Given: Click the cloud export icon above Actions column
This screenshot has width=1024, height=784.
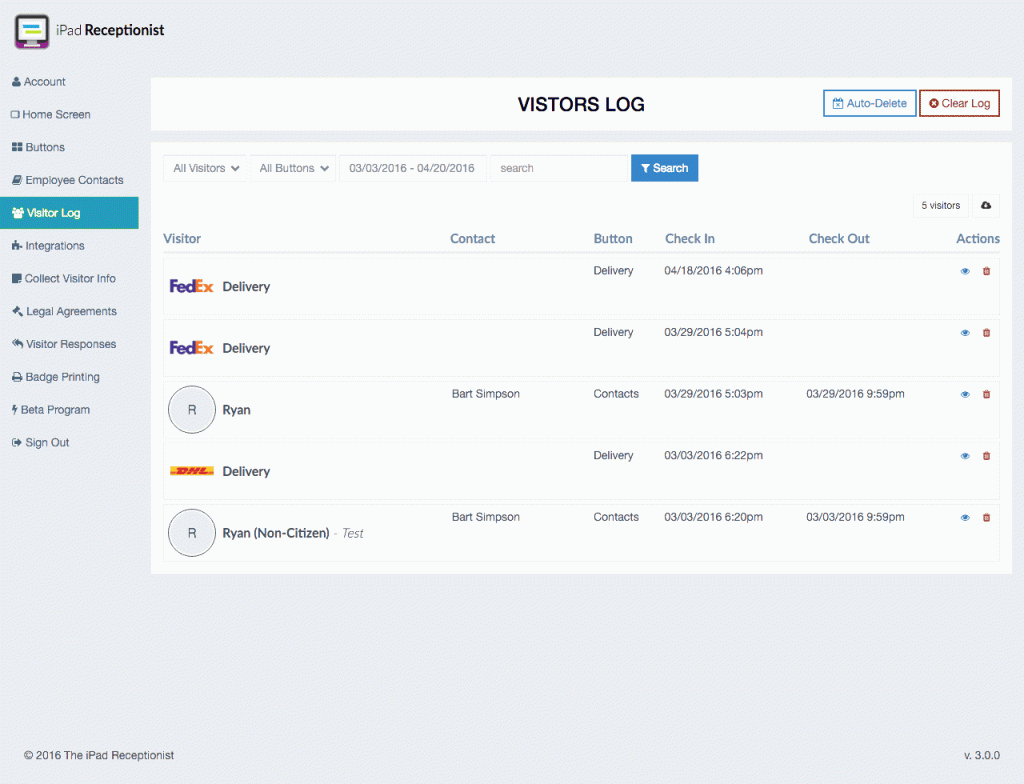Looking at the screenshot, I should [x=986, y=205].
